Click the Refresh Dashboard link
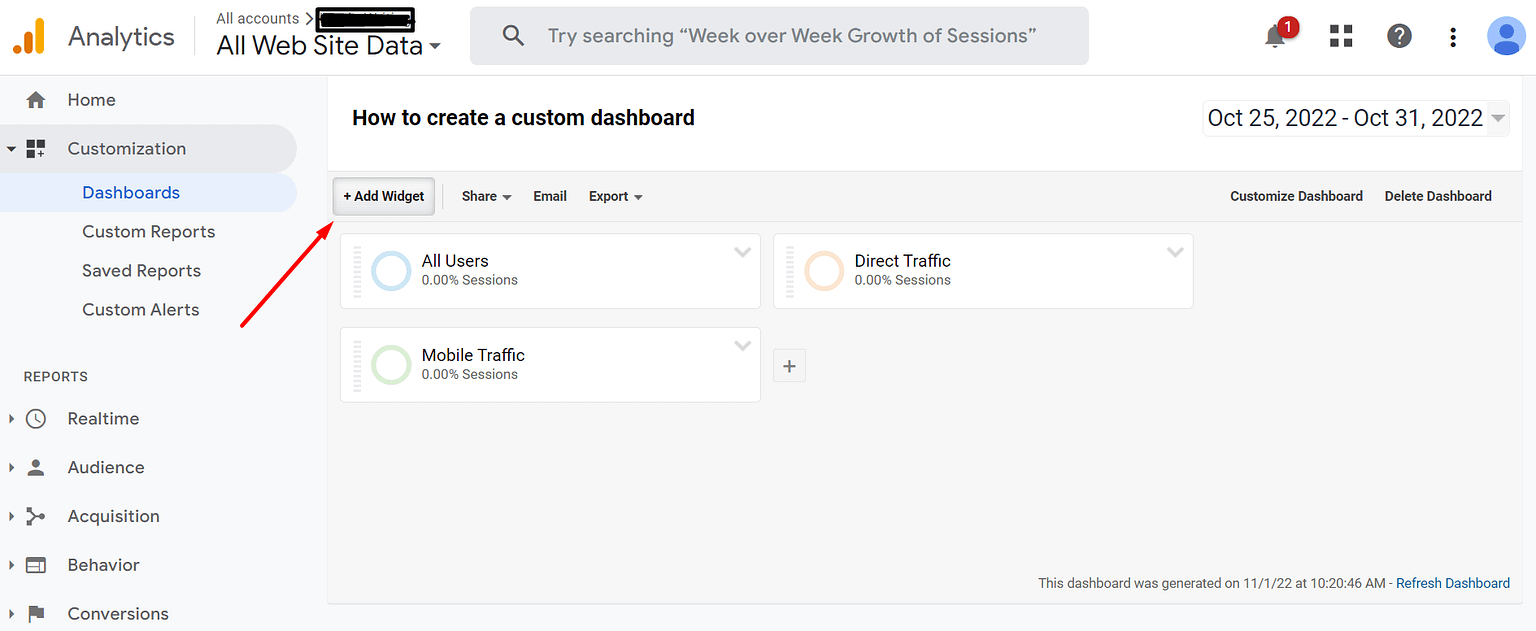The image size is (1536, 631). 1452,583
